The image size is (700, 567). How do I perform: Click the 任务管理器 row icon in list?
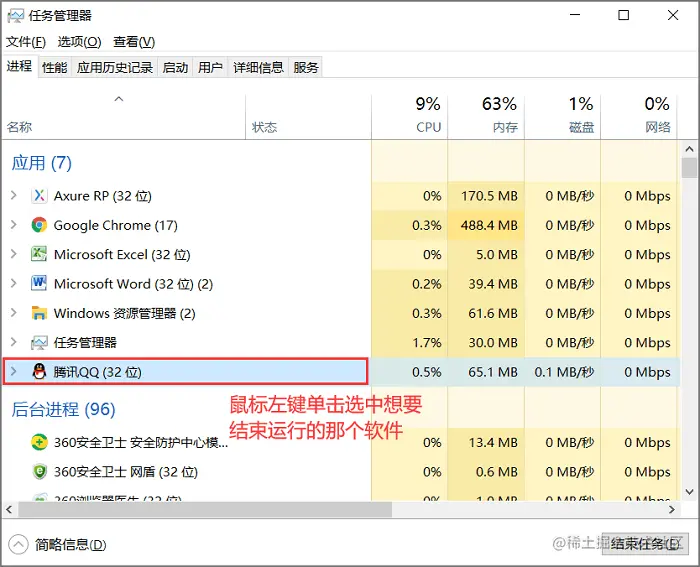coord(39,342)
